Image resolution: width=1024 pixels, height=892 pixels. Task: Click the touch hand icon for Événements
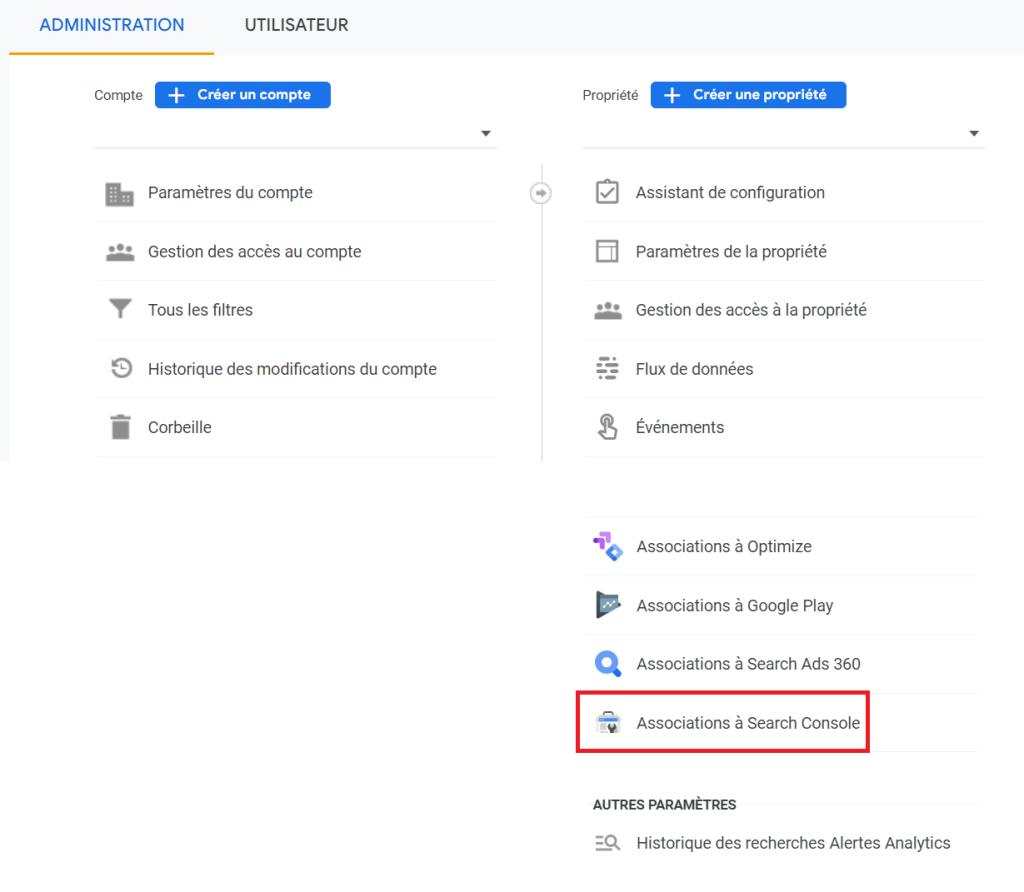click(x=607, y=427)
